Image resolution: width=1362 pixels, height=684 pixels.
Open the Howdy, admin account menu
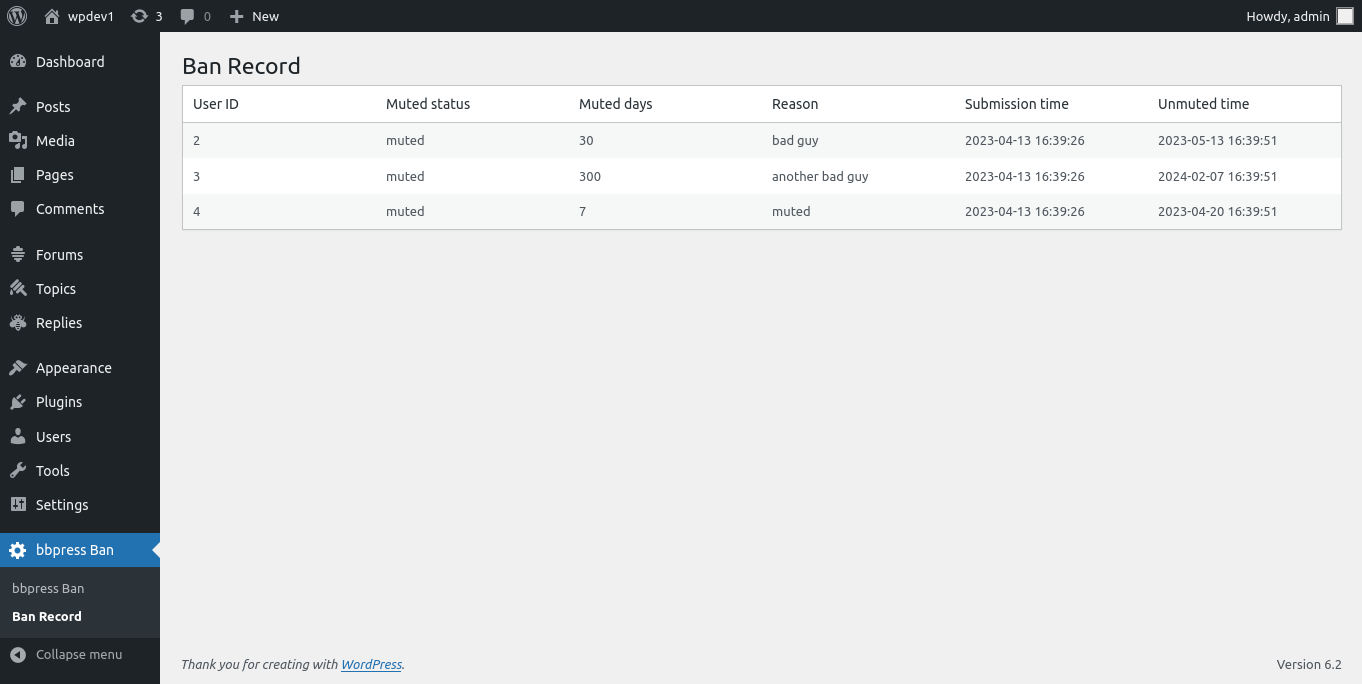click(1288, 16)
